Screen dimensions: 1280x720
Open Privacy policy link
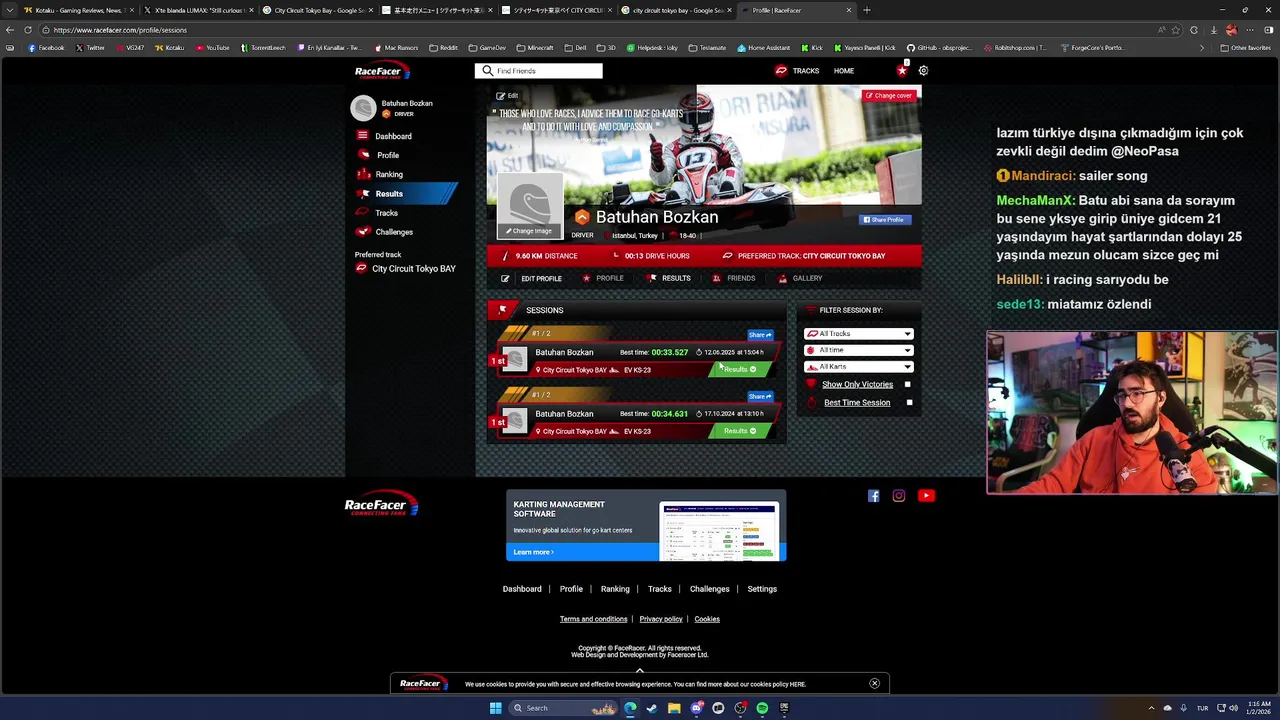click(x=661, y=619)
